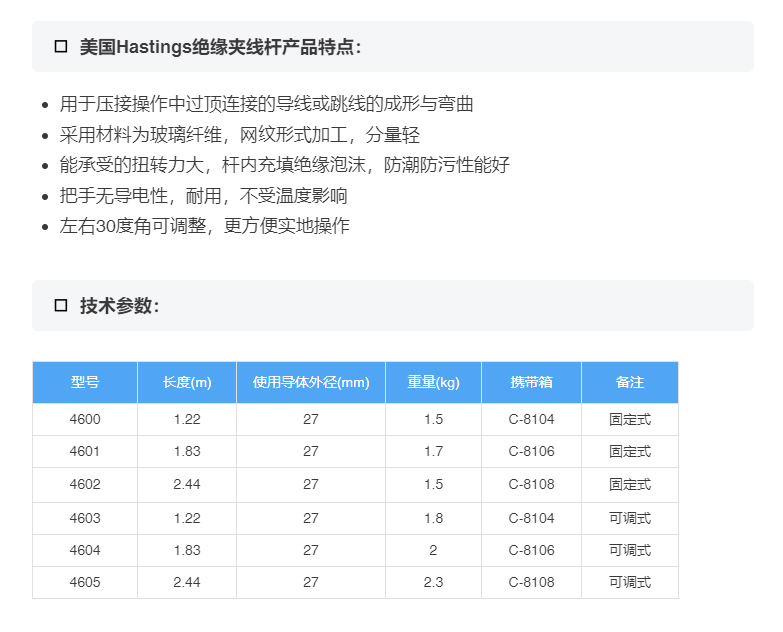The width and height of the screenshot is (783, 632).
Task: Click weight 1.5 in row 4600
Action: click(x=433, y=419)
